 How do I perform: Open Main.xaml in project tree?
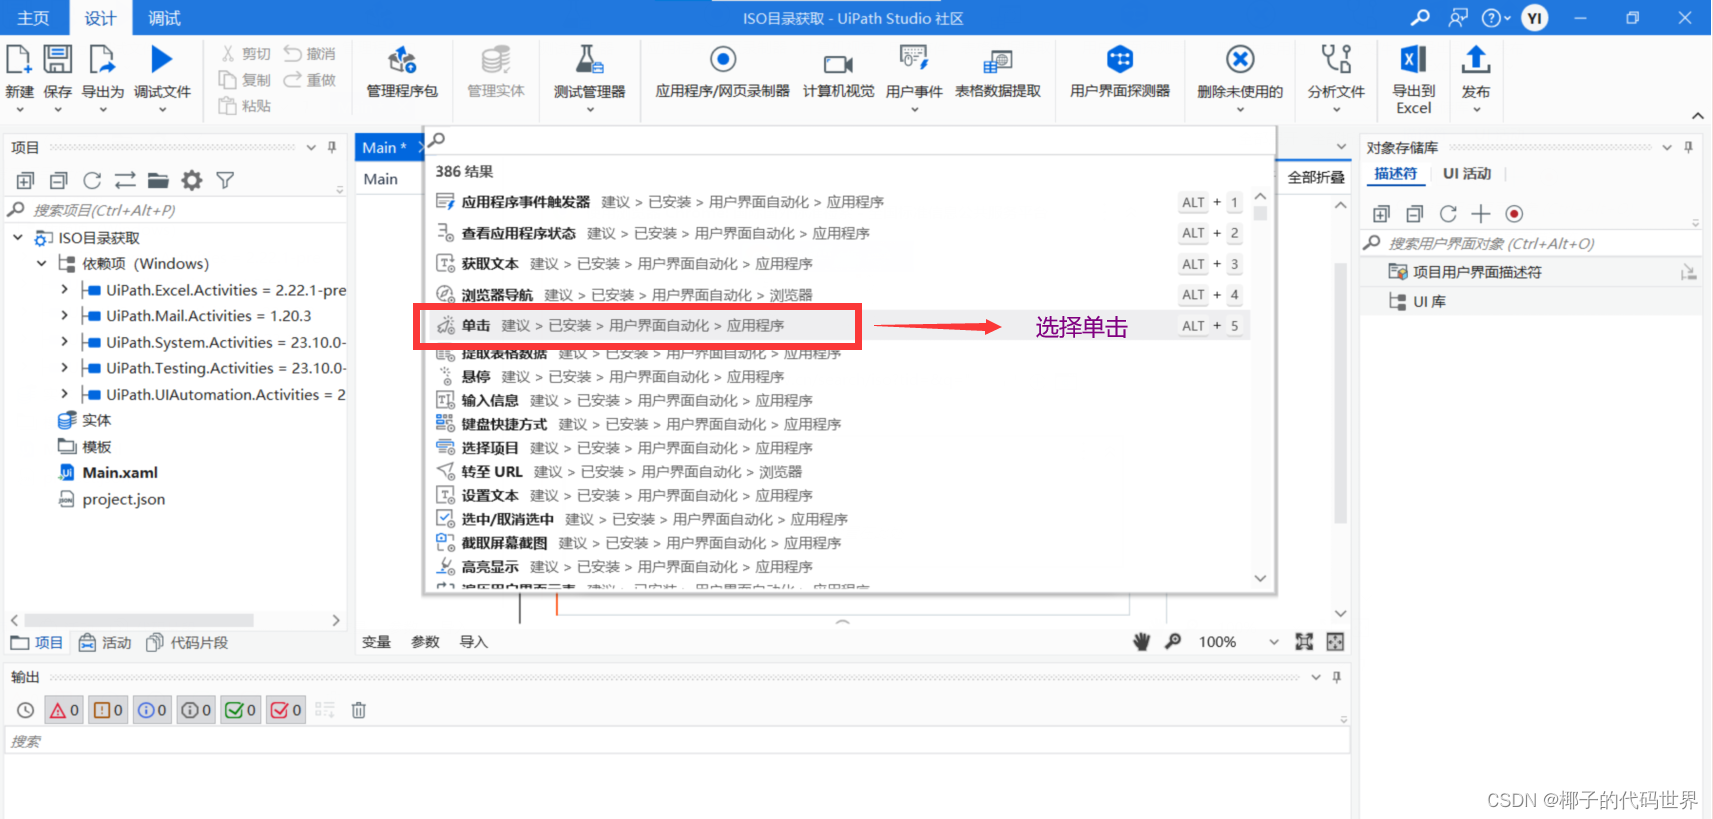tap(120, 472)
